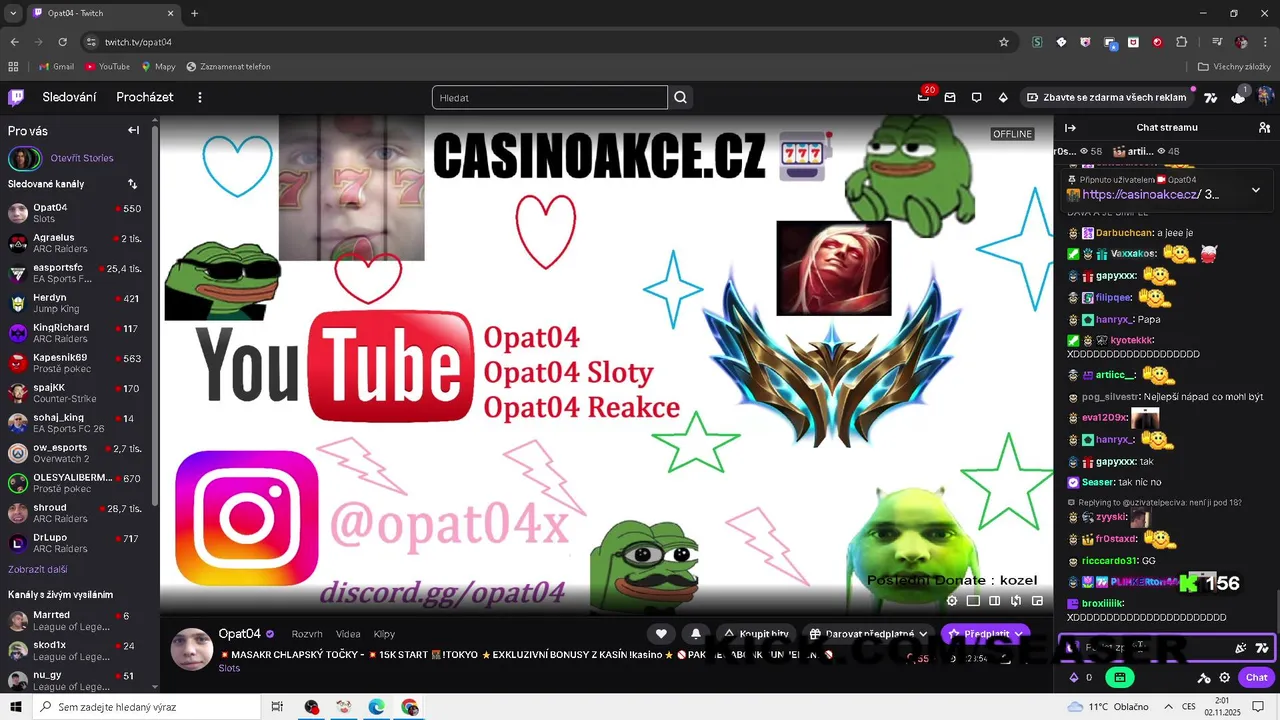Click the Koupit bity button
This screenshot has width=1280, height=720.
pos(756,634)
